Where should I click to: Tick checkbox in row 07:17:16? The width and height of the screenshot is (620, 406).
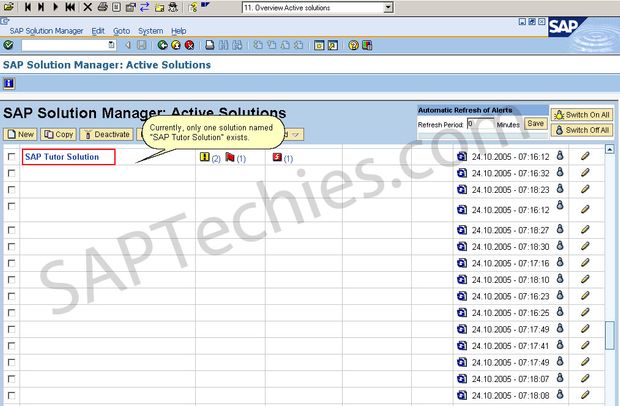11,263
